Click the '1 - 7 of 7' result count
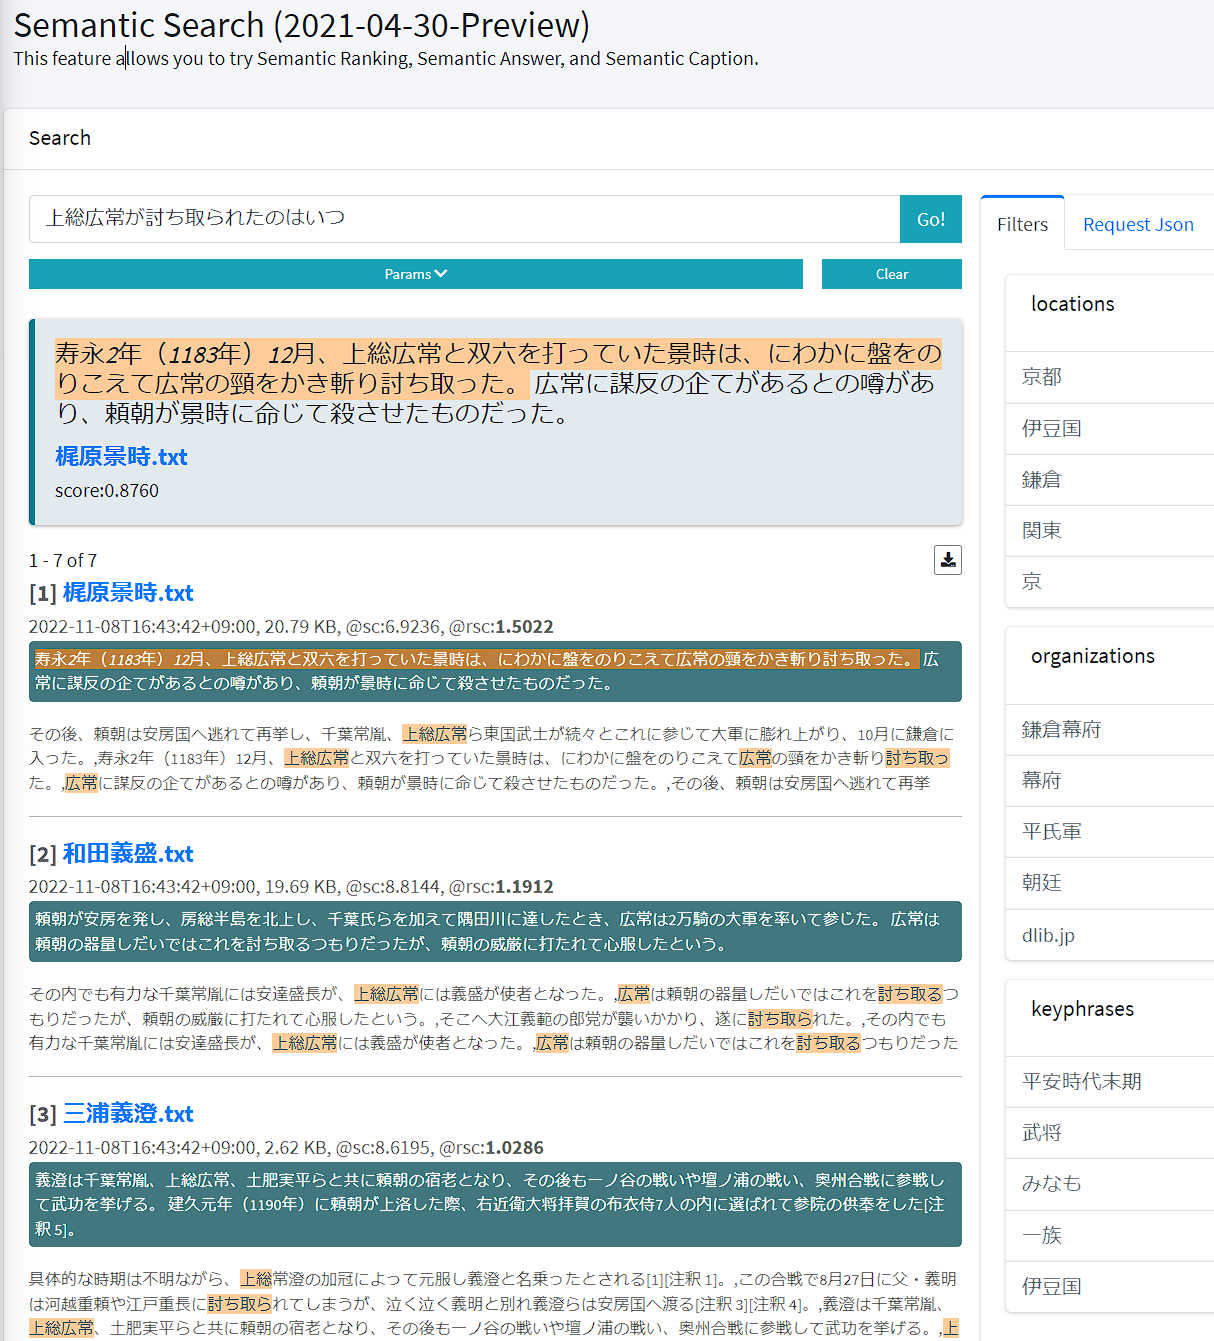 pyautogui.click(x=63, y=561)
